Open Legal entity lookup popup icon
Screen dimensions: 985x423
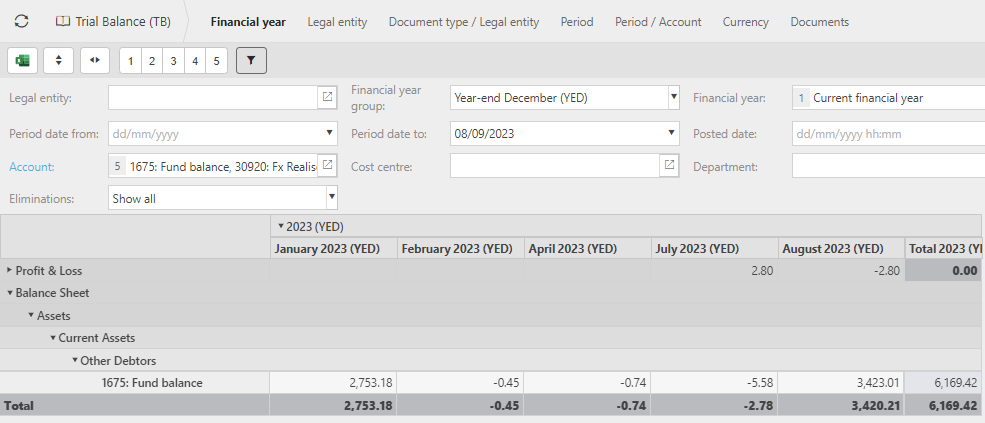327,97
